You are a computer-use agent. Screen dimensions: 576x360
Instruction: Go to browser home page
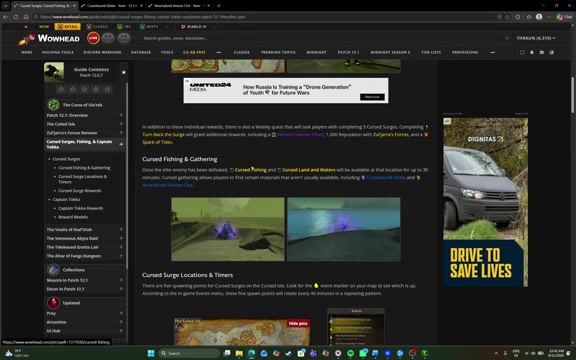(26, 17)
